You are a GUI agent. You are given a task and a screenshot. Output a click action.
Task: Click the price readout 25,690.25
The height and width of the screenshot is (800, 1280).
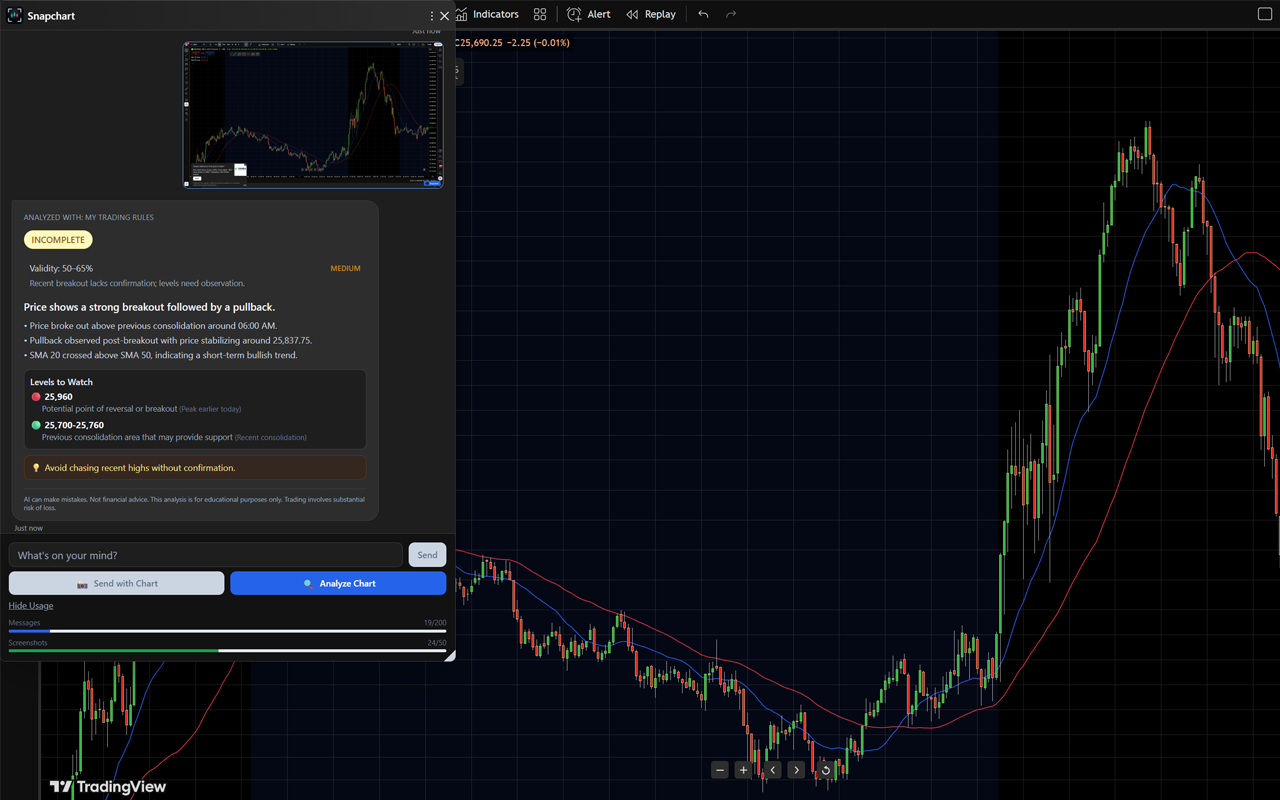[x=480, y=43]
